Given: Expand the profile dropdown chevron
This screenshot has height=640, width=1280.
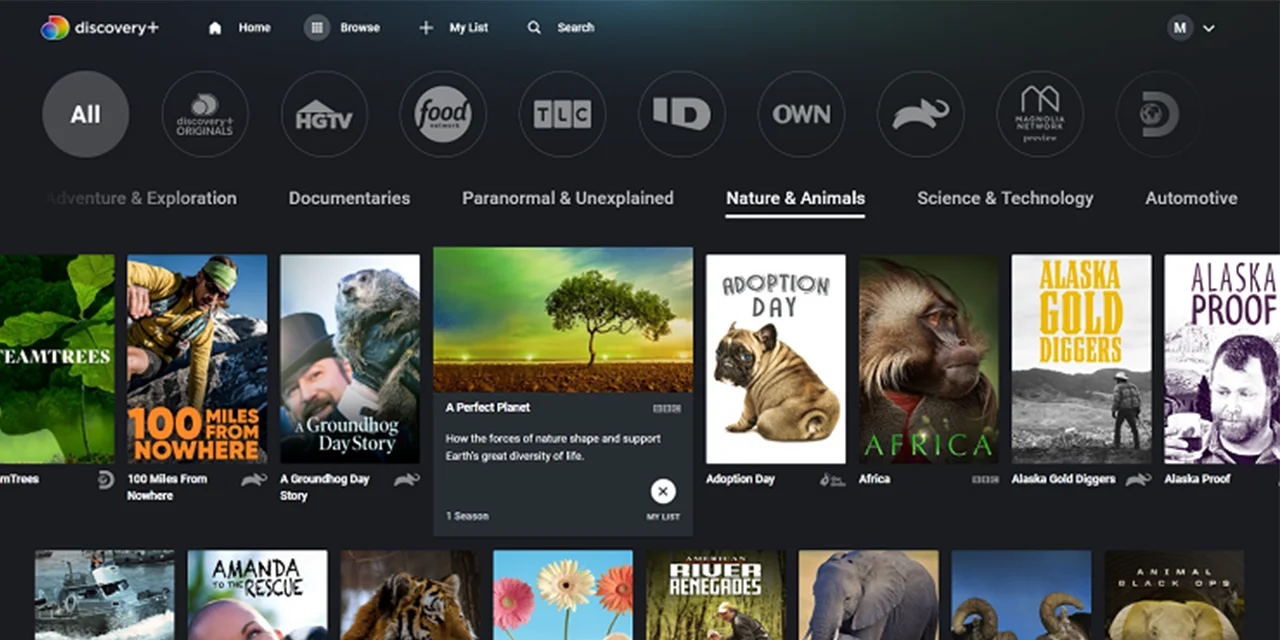Looking at the screenshot, I should coord(1208,28).
